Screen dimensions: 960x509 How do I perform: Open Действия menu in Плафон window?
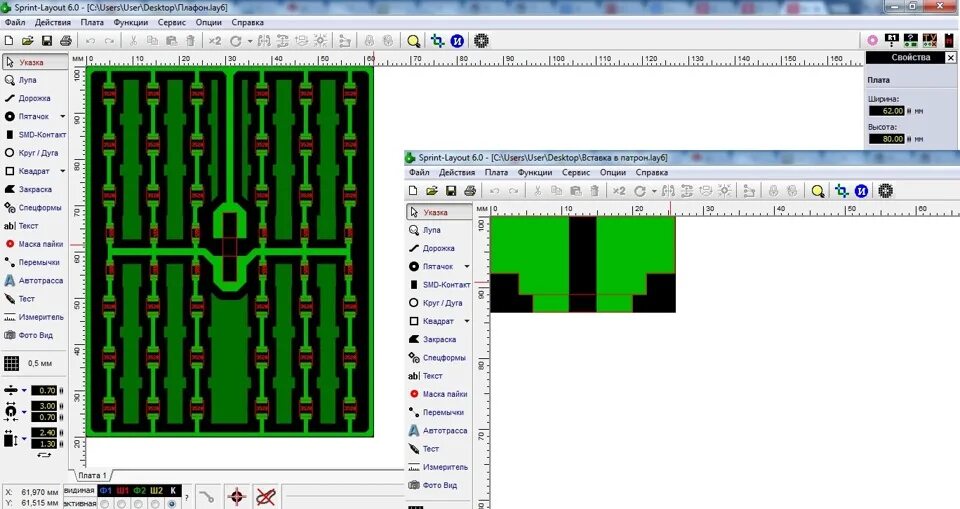click(53, 23)
